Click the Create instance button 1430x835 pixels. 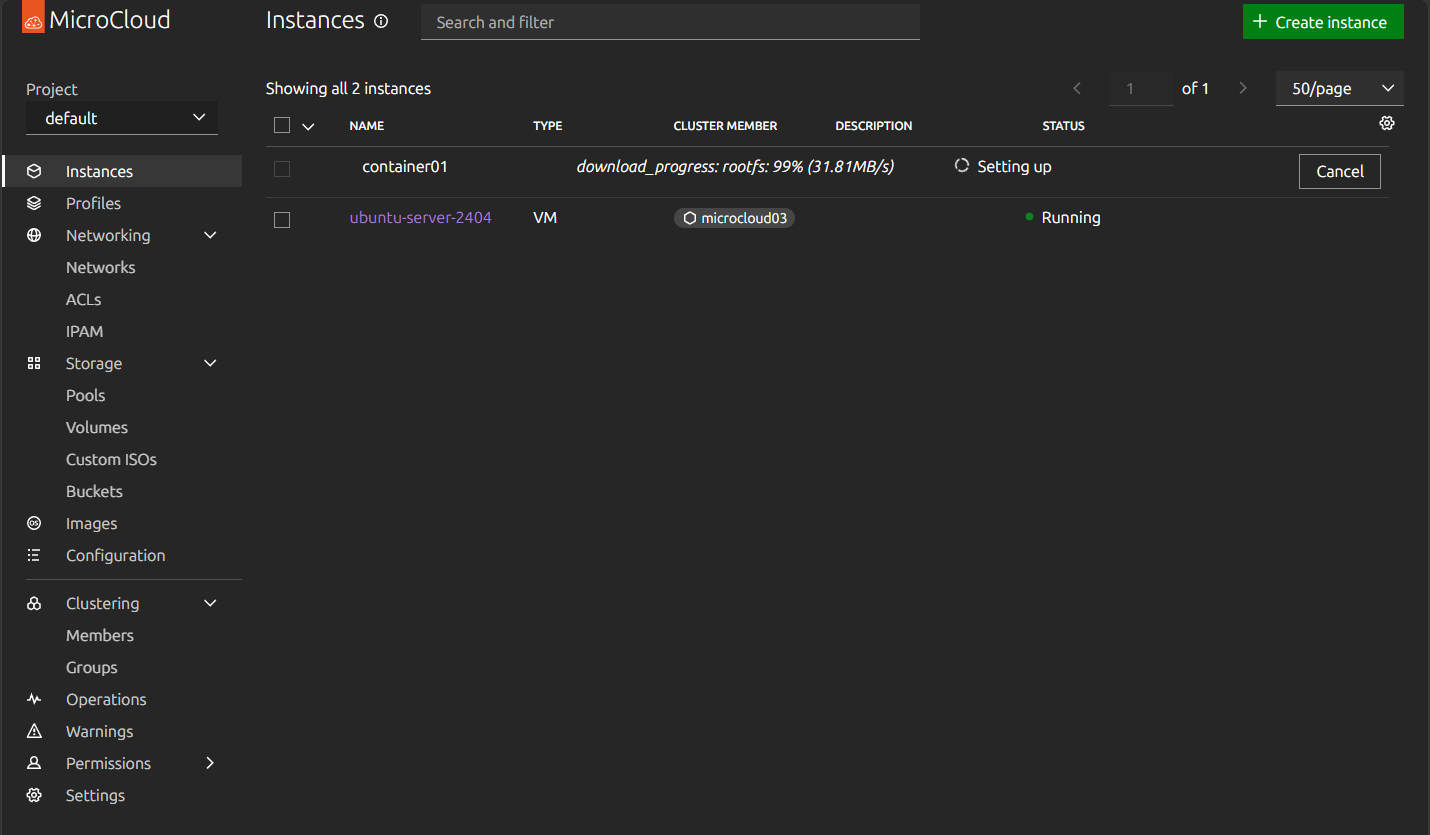[x=1323, y=22]
